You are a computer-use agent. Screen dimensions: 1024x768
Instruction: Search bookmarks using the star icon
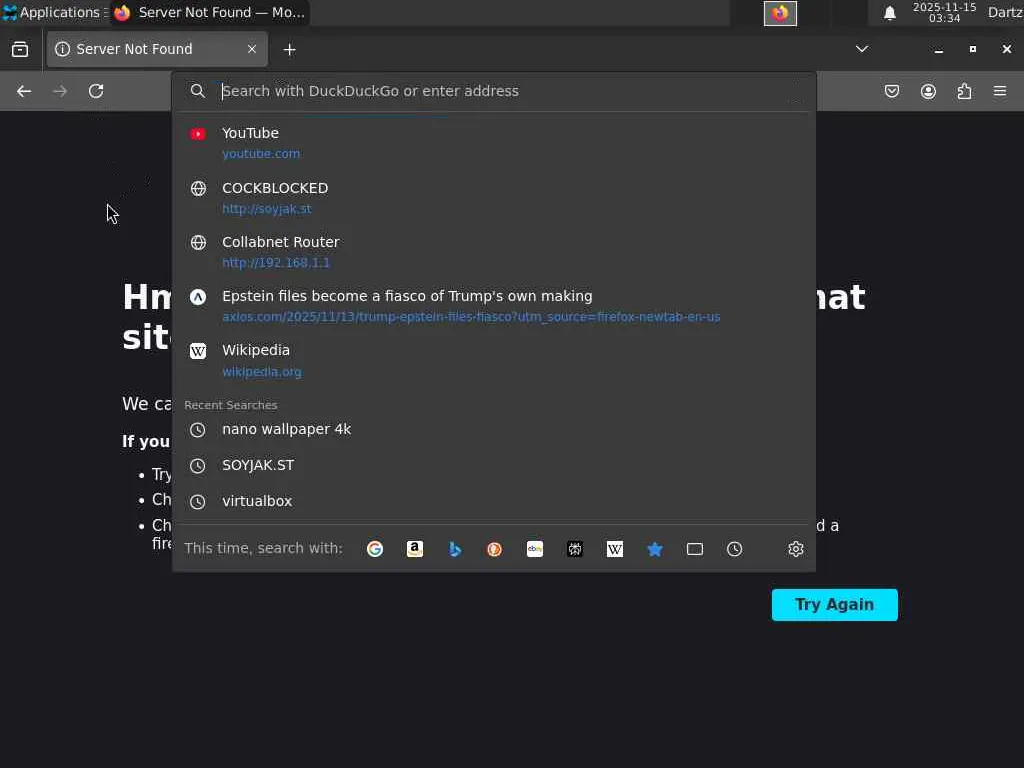click(655, 549)
